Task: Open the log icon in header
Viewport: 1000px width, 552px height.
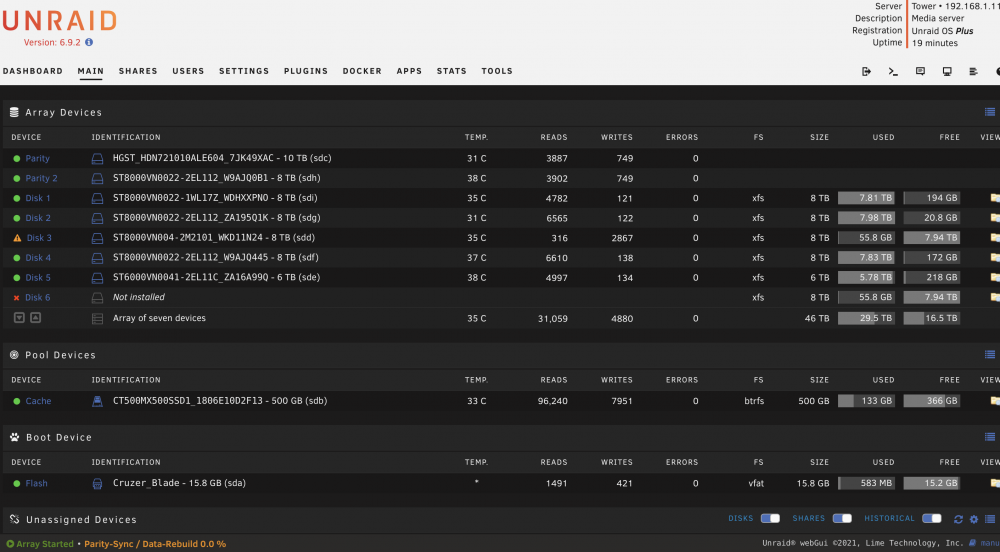Action: pyautogui.click(x=973, y=71)
